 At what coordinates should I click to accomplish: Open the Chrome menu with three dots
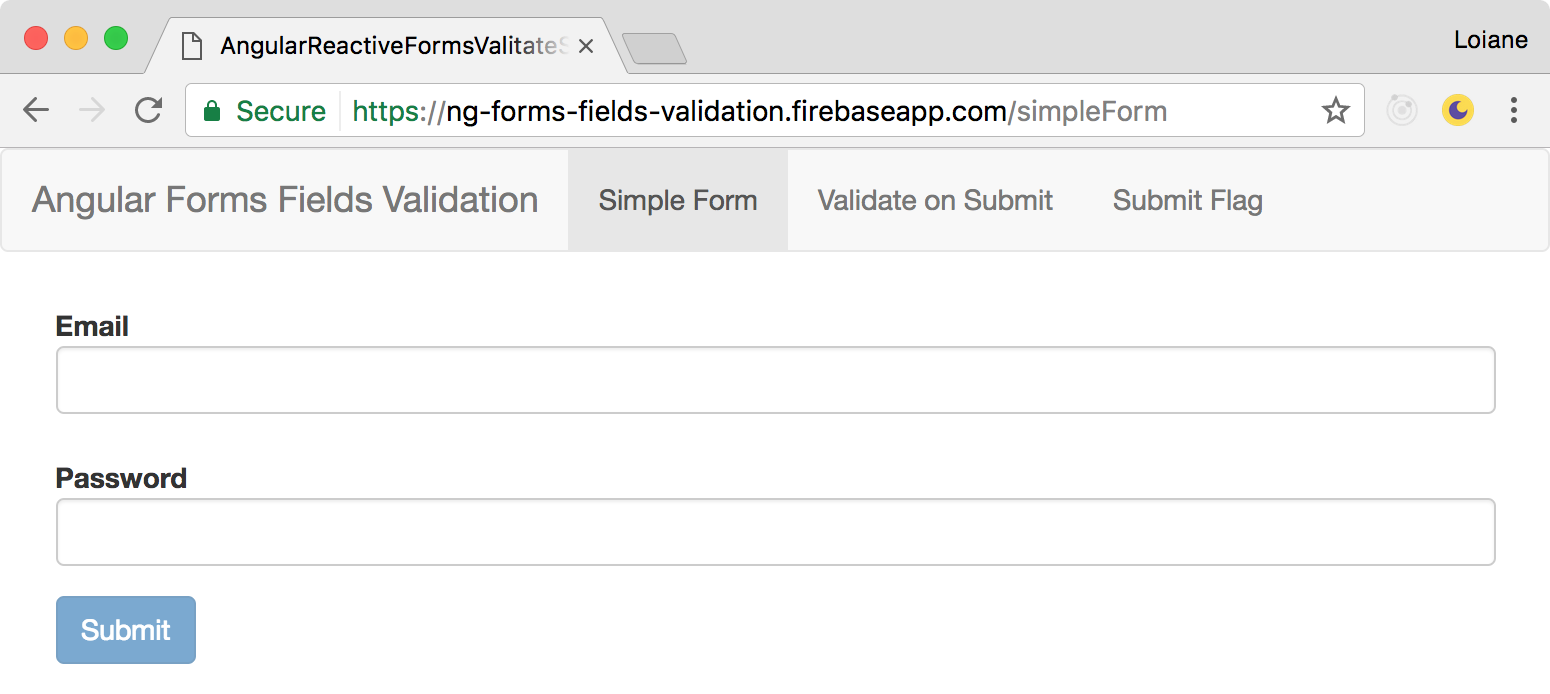pyautogui.click(x=1514, y=110)
